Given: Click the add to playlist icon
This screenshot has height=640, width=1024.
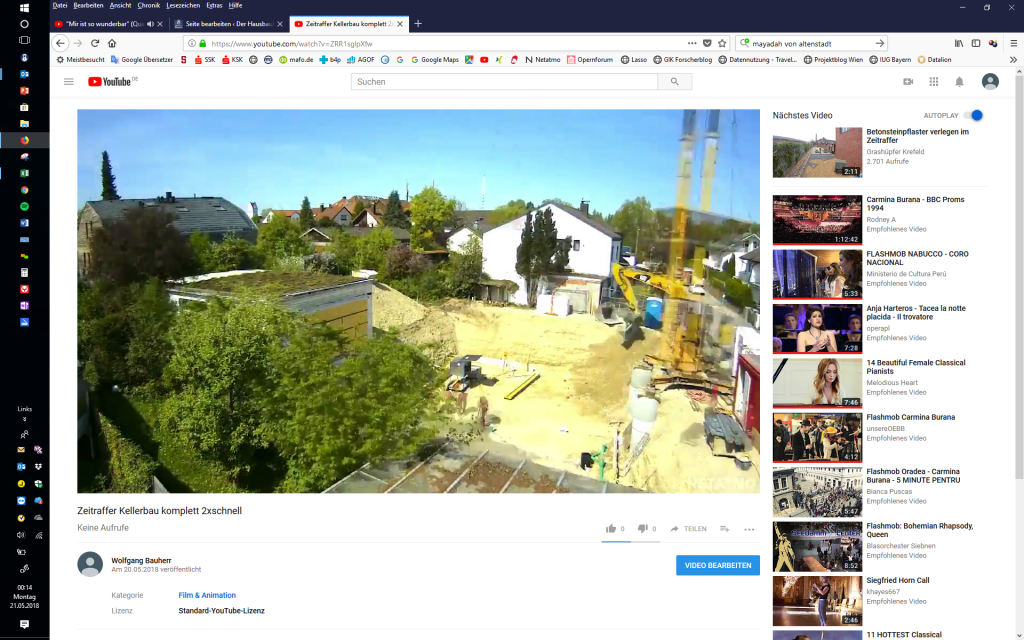Looking at the screenshot, I should 724,528.
